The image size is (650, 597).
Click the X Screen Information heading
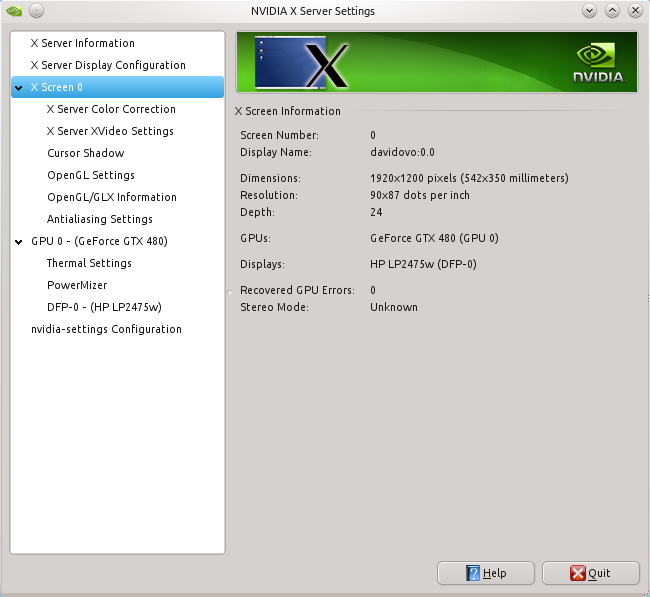[288, 111]
